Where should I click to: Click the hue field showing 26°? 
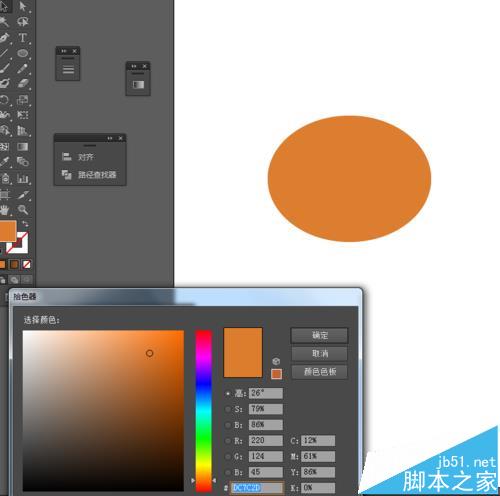266,393
